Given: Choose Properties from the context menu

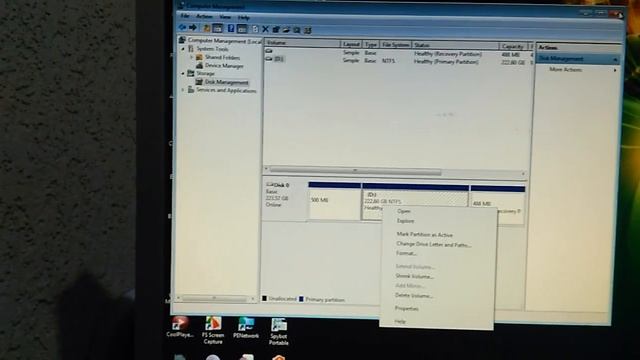Looking at the screenshot, I should coord(407,309).
